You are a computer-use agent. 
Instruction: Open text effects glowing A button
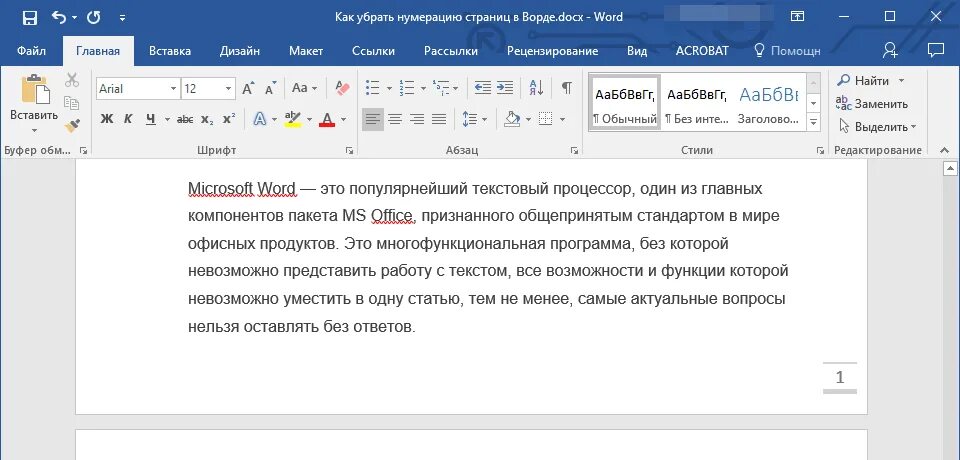click(x=260, y=119)
